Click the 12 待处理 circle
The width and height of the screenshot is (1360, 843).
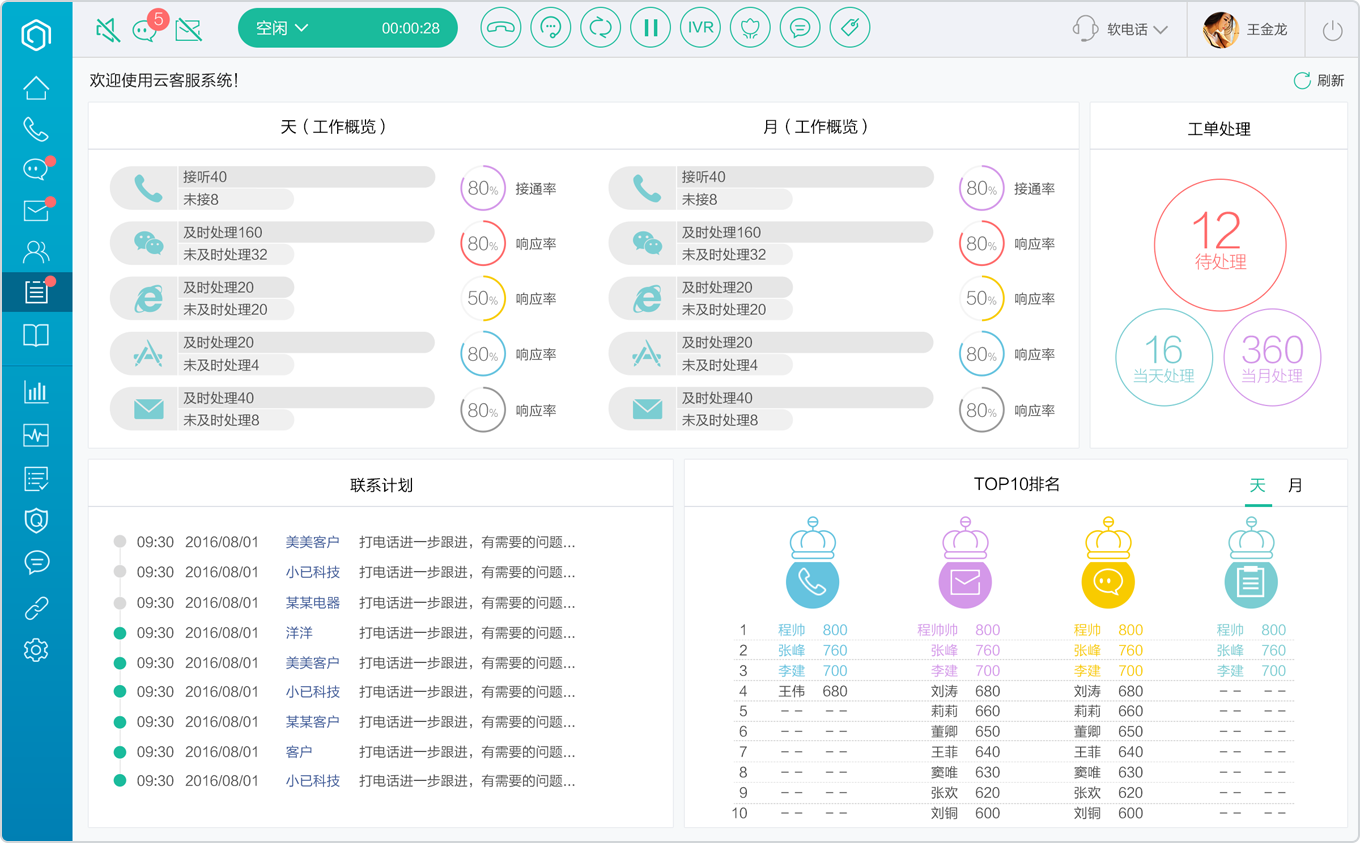[x=1219, y=245]
